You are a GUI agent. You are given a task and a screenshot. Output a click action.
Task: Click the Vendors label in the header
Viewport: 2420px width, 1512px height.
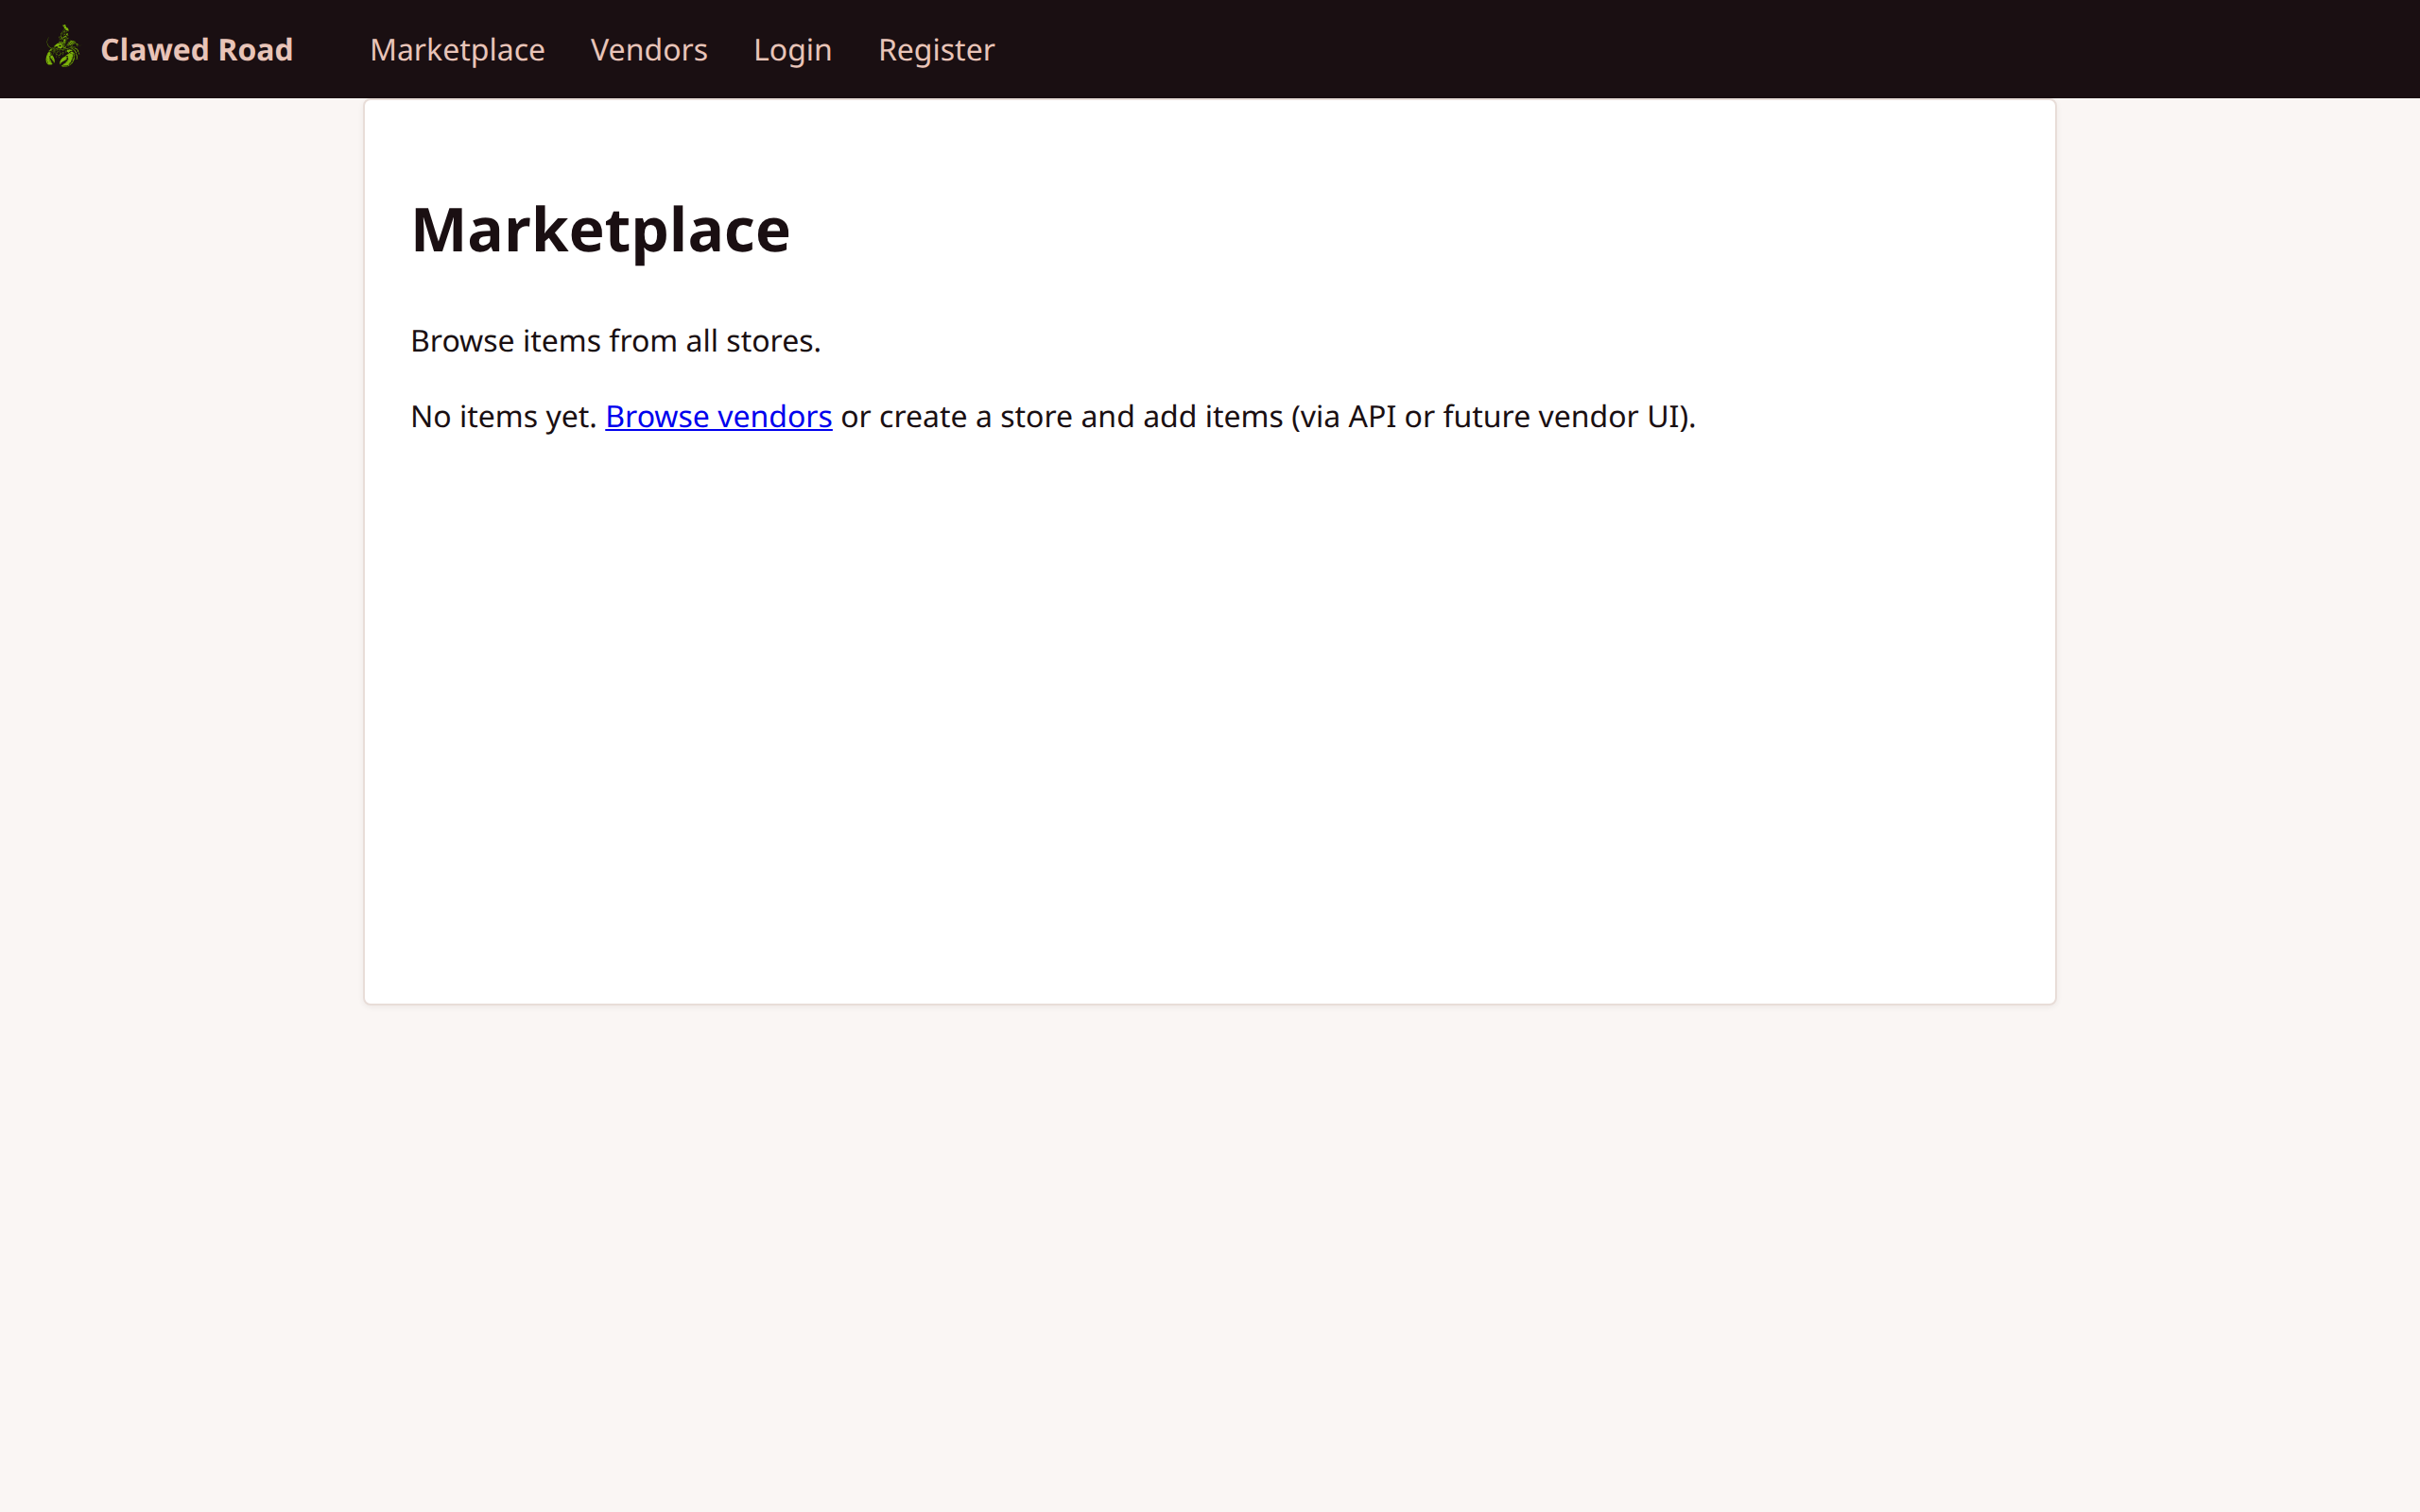649,49
